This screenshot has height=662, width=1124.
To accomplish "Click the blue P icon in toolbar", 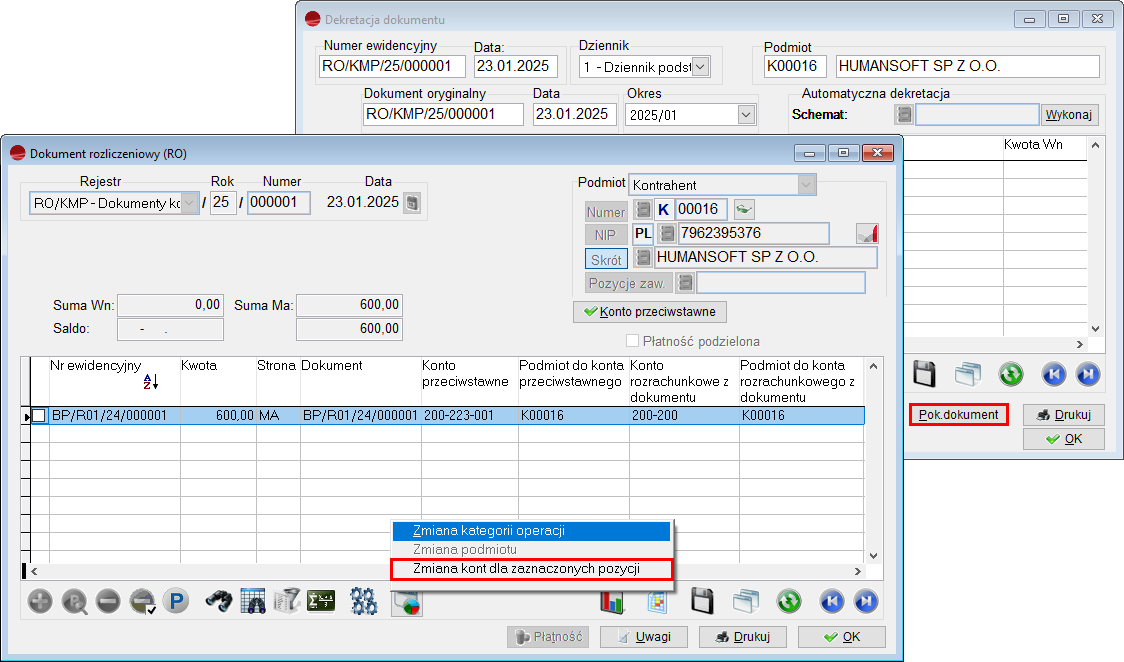I will coord(176,601).
